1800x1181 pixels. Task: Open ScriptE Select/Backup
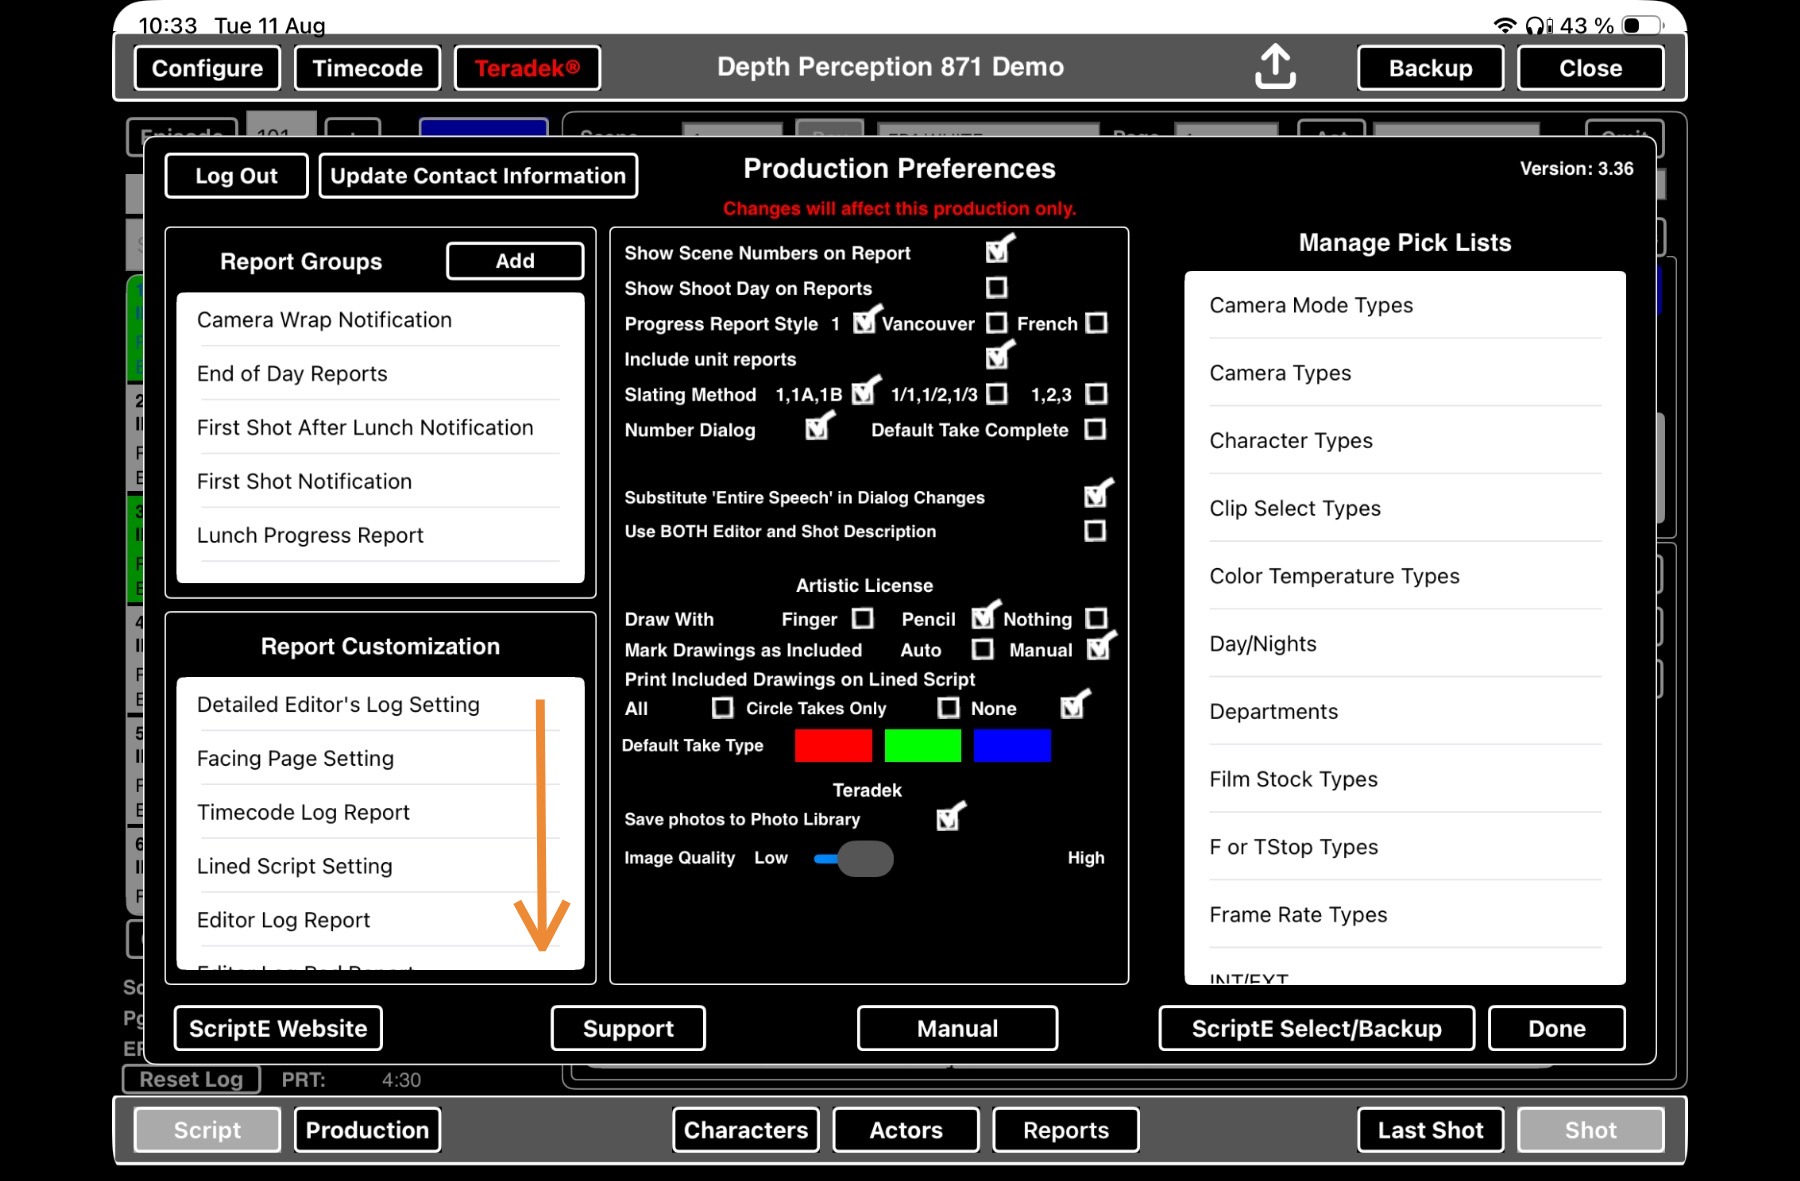[1316, 1028]
